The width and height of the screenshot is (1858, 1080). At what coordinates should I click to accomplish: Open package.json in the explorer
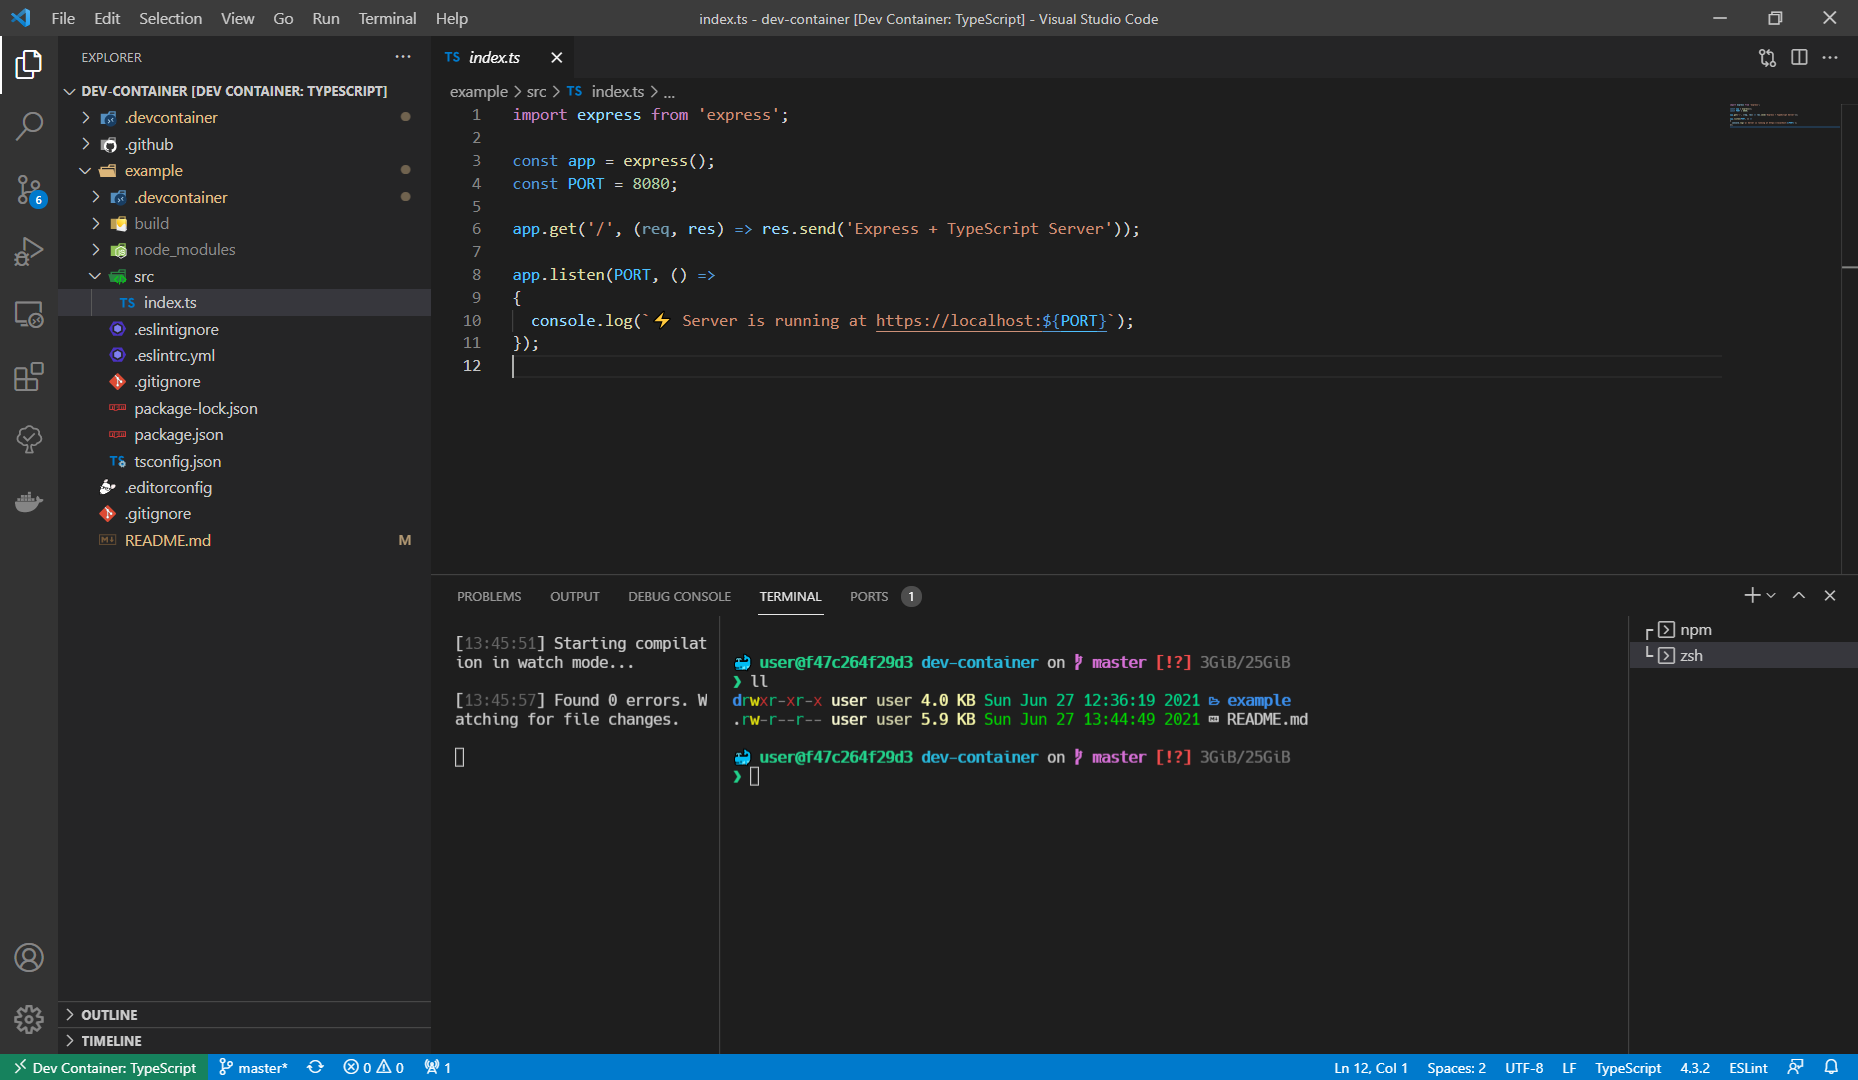coord(245,435)
